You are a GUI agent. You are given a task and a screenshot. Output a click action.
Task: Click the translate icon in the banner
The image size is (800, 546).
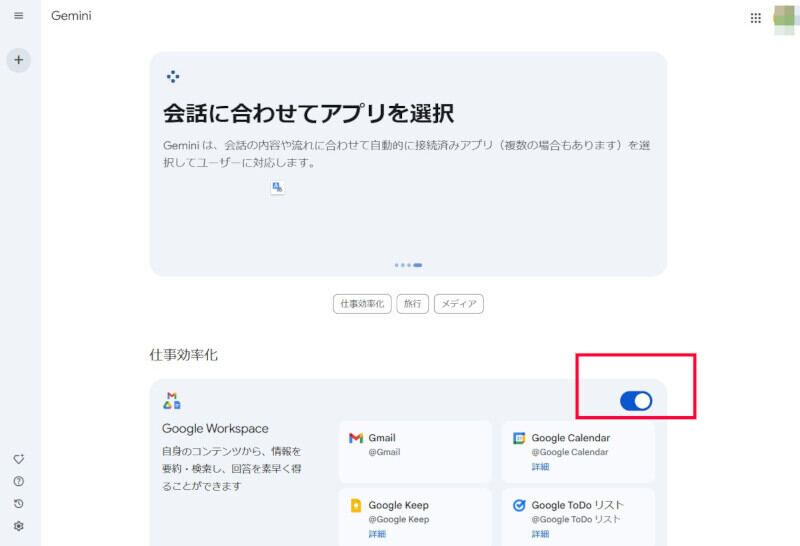tap(277, 187)
